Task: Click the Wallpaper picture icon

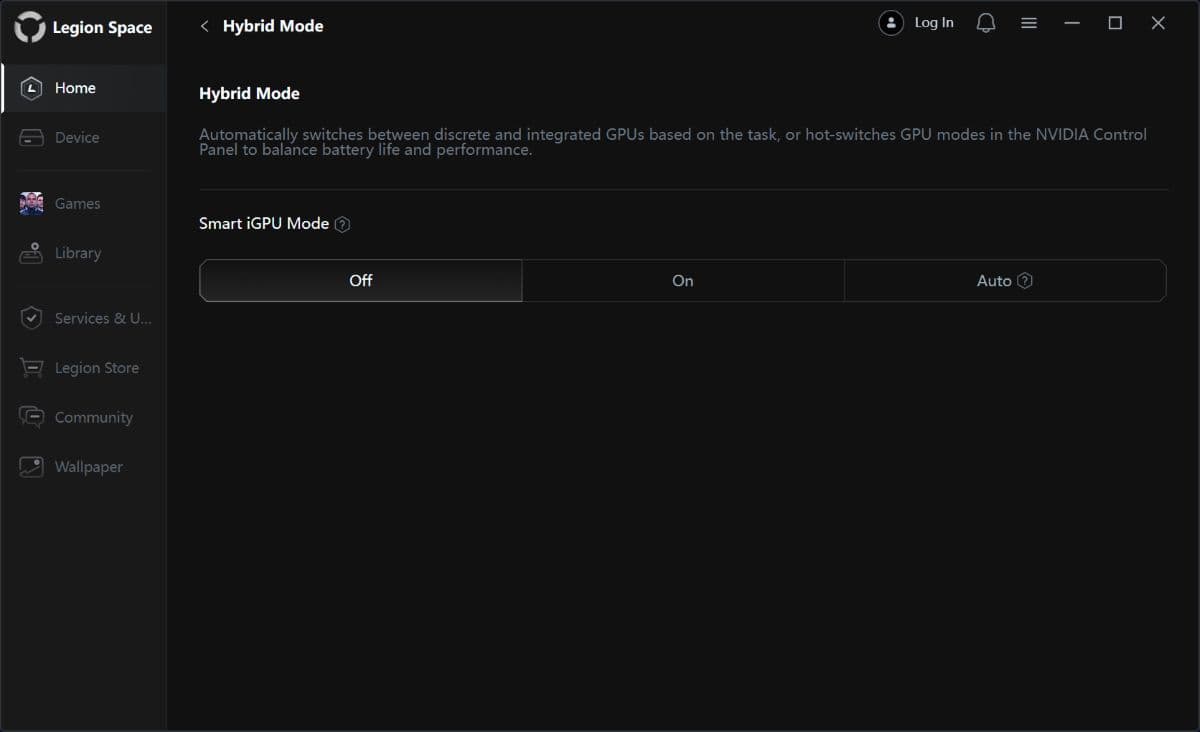Action: [x=31, y=467]
